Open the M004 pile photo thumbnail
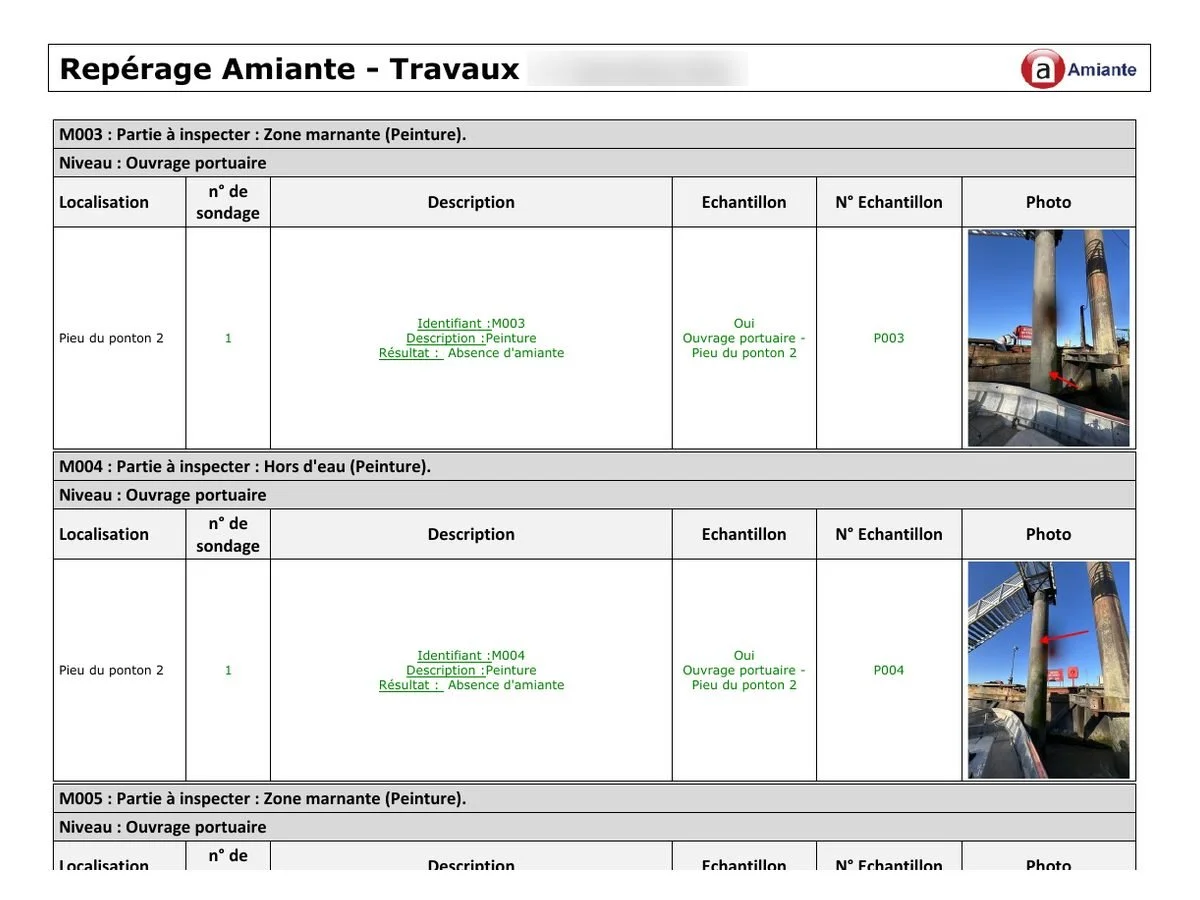 1049,670
